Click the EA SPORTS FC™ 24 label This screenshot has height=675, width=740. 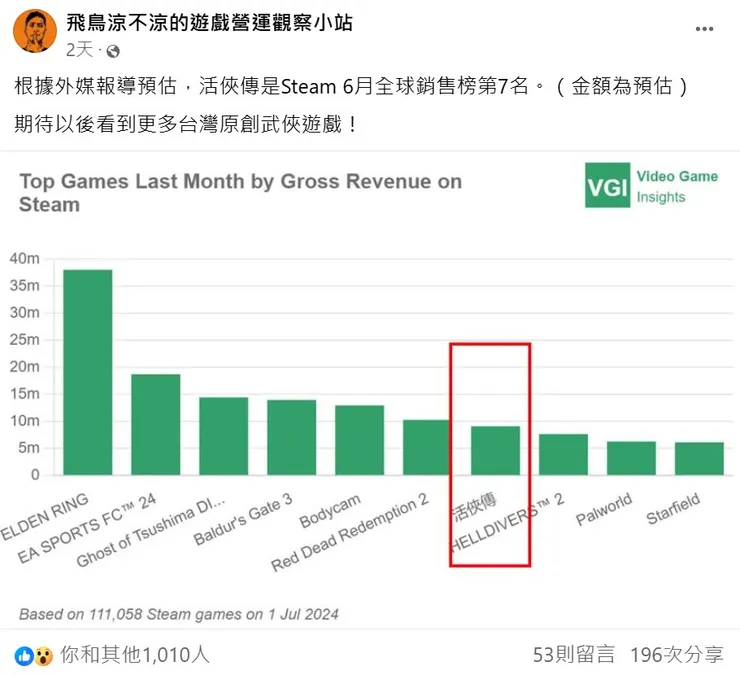point(87,528)
